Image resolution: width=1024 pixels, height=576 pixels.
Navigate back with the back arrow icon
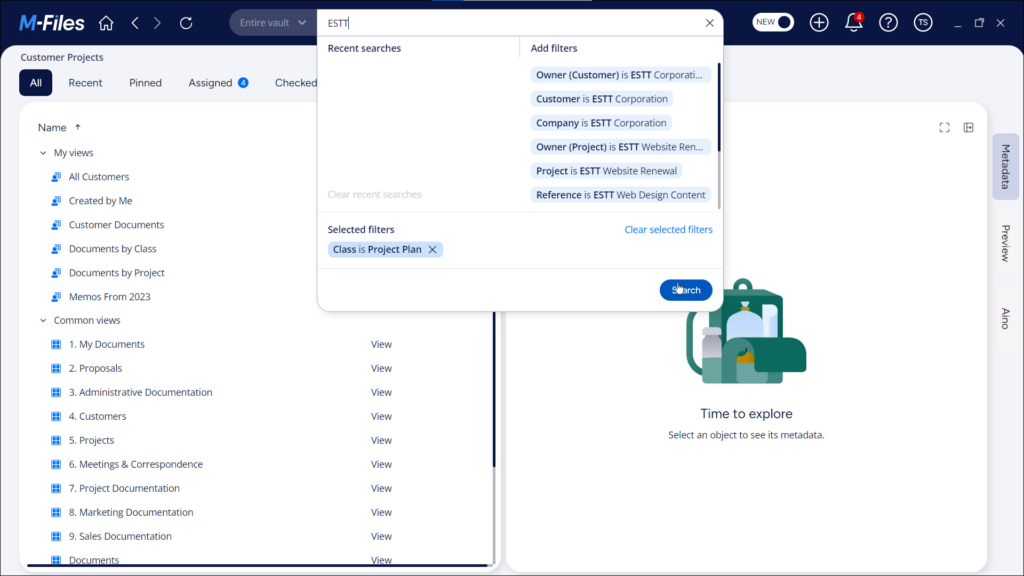[x=134, y=22]
